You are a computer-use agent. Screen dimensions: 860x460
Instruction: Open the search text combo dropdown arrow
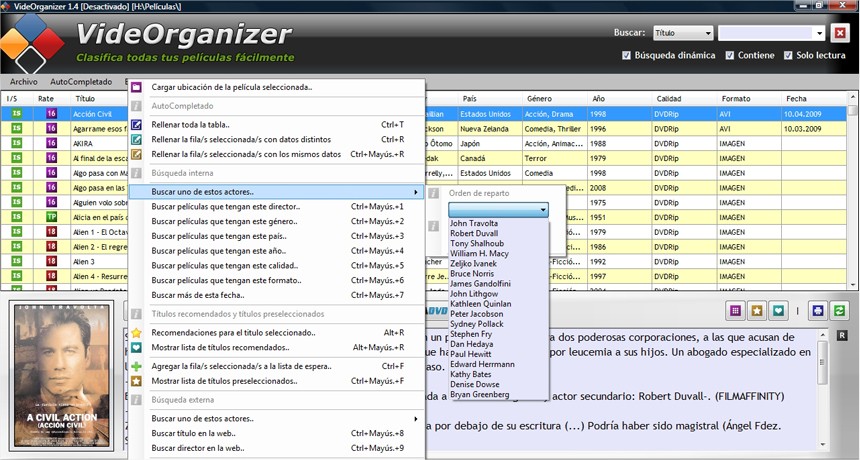(x=819, y=33)
